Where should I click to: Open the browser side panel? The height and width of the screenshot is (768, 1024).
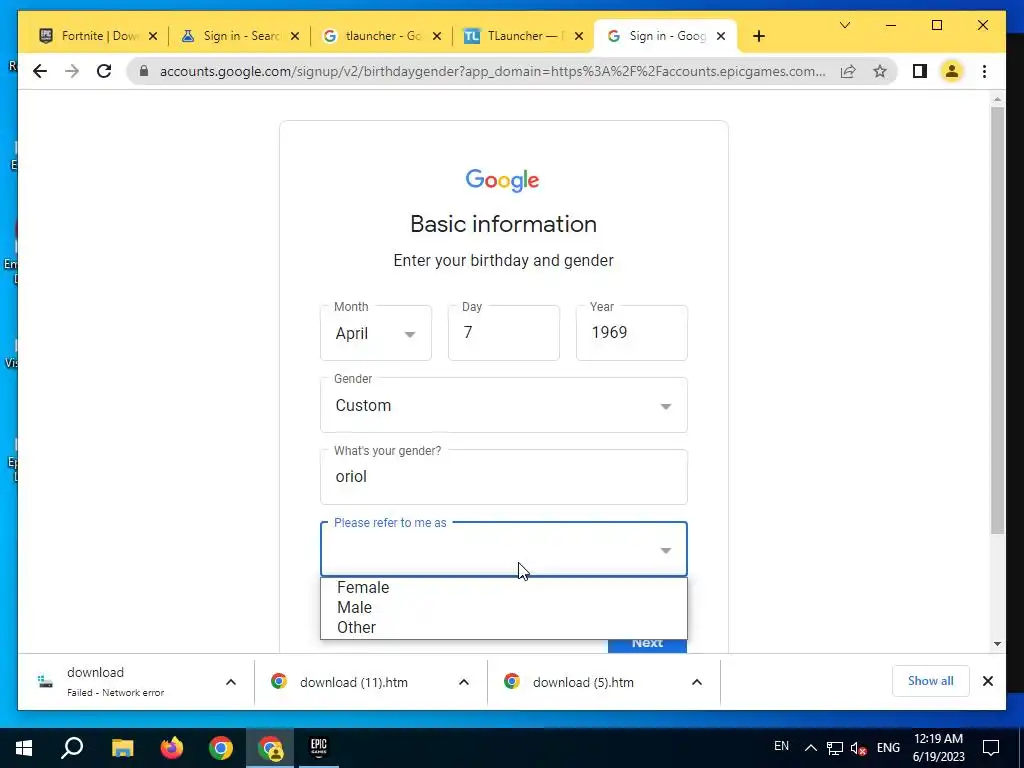tap(920, 71)
